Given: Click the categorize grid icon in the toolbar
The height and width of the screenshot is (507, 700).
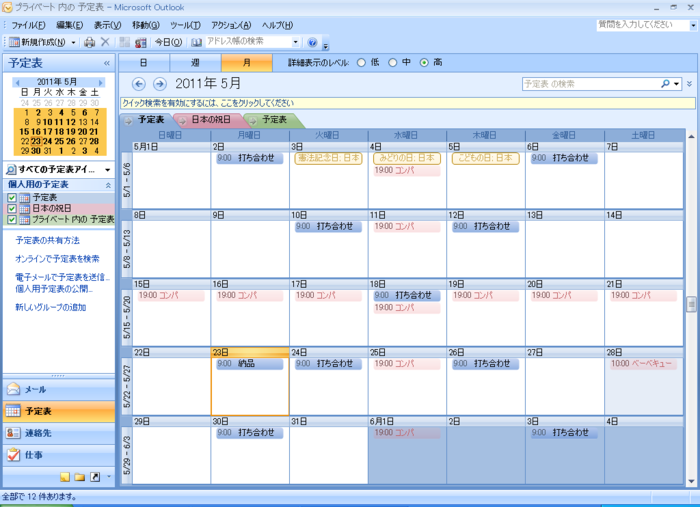Looking at the screenshot, I should tap(125, 42).
